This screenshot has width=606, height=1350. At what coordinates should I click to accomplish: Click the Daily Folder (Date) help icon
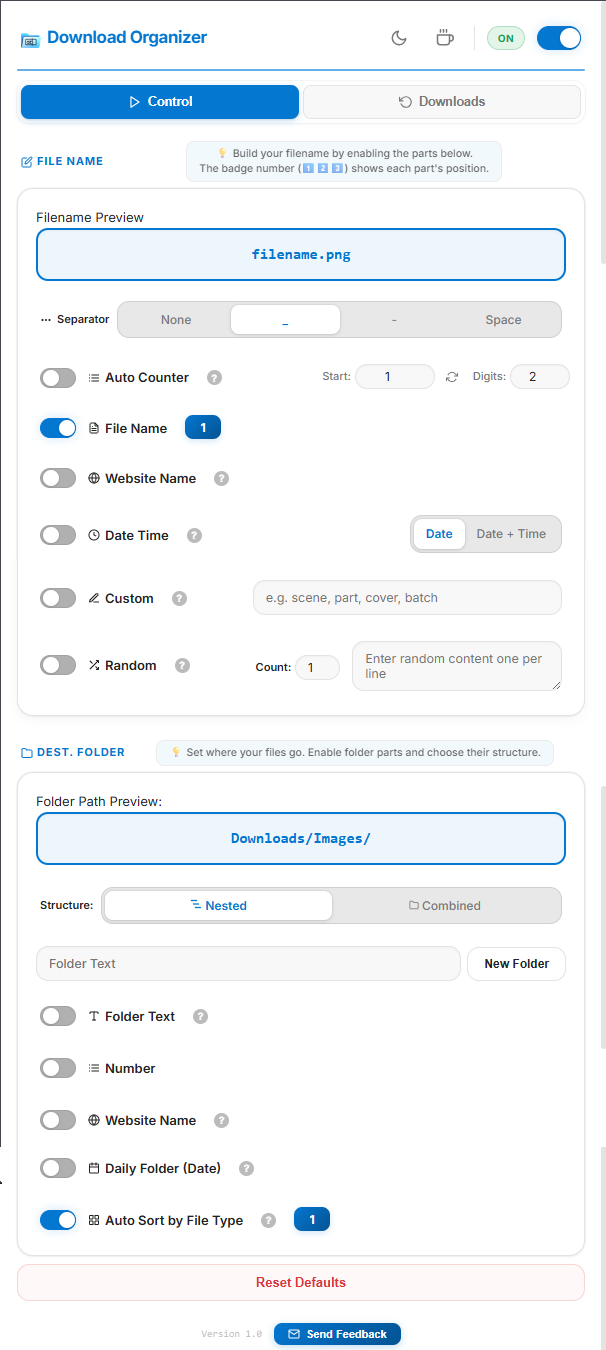(246, 1167)
